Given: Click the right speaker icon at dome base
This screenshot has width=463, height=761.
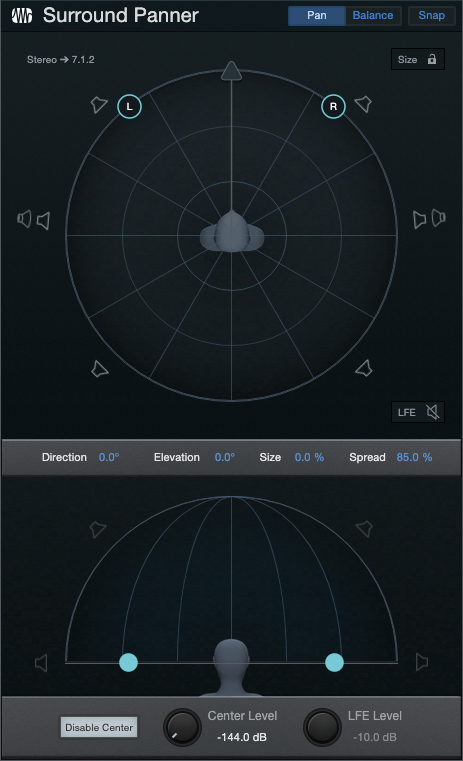Looking at the screenshot, I should tap(422, 662).
